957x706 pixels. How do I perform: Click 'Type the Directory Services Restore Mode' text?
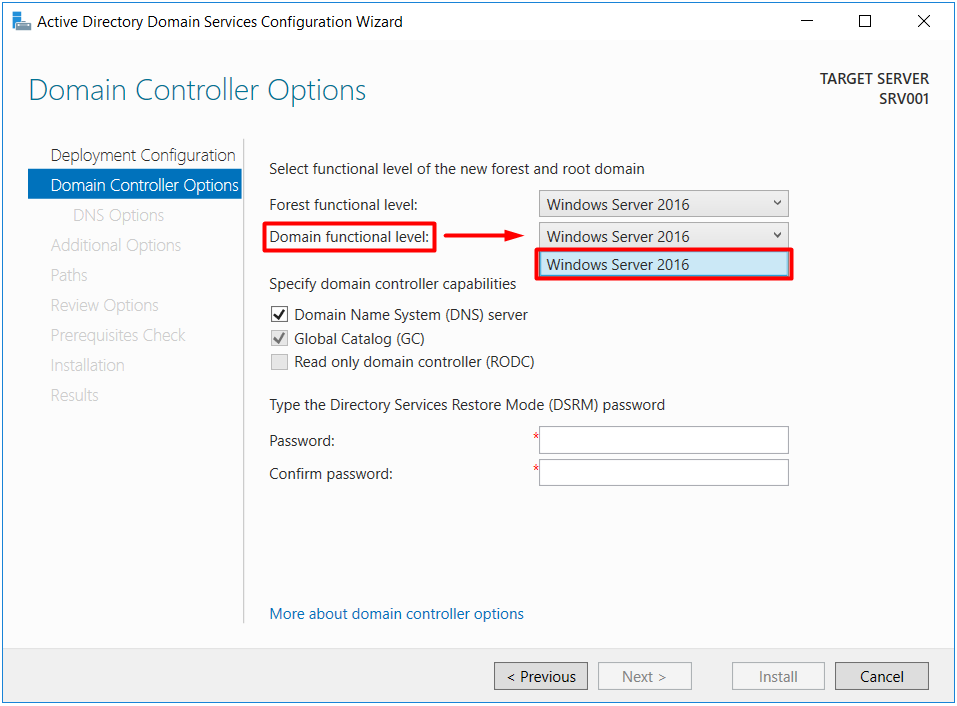point(467,405)
